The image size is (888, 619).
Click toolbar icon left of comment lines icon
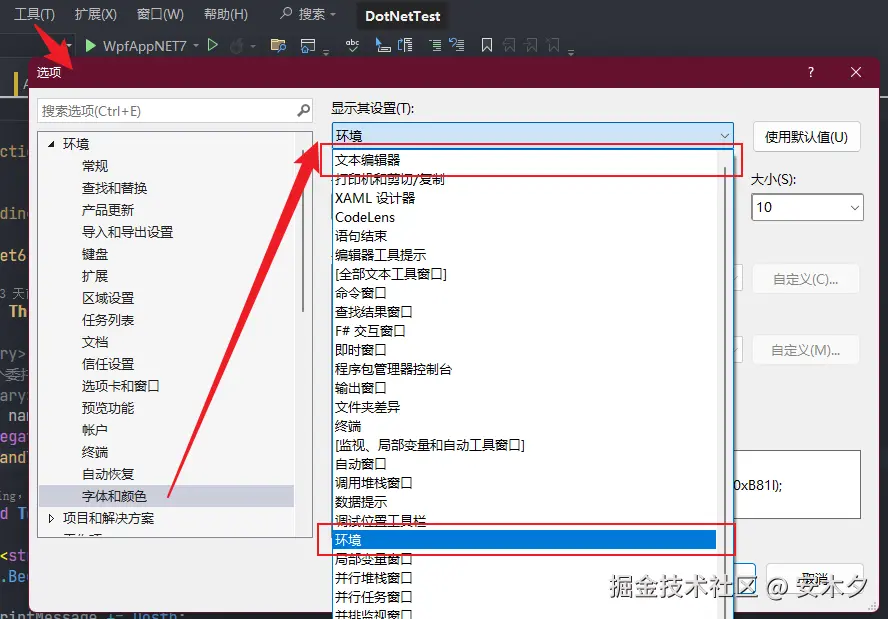click(x=405, y=45)
